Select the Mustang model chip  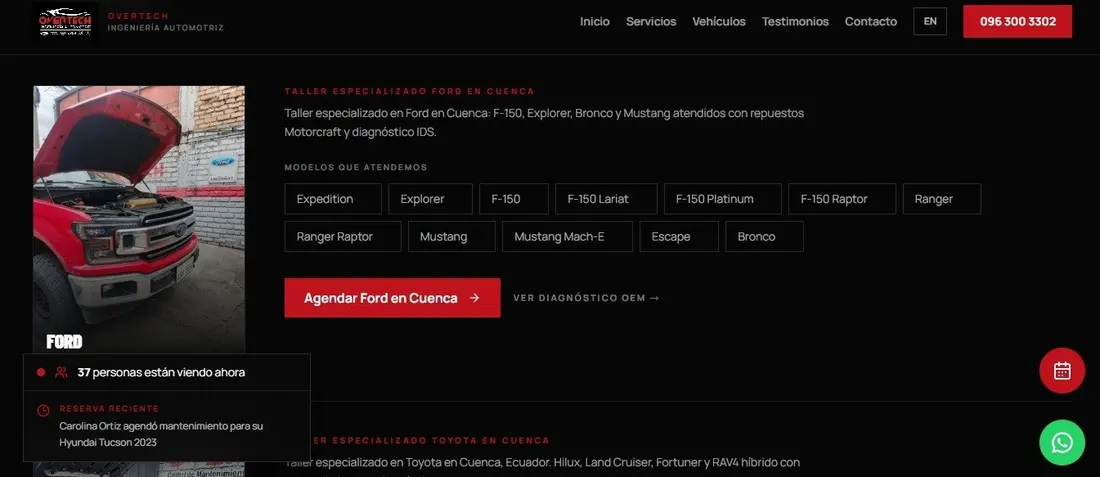coord(452,236)
